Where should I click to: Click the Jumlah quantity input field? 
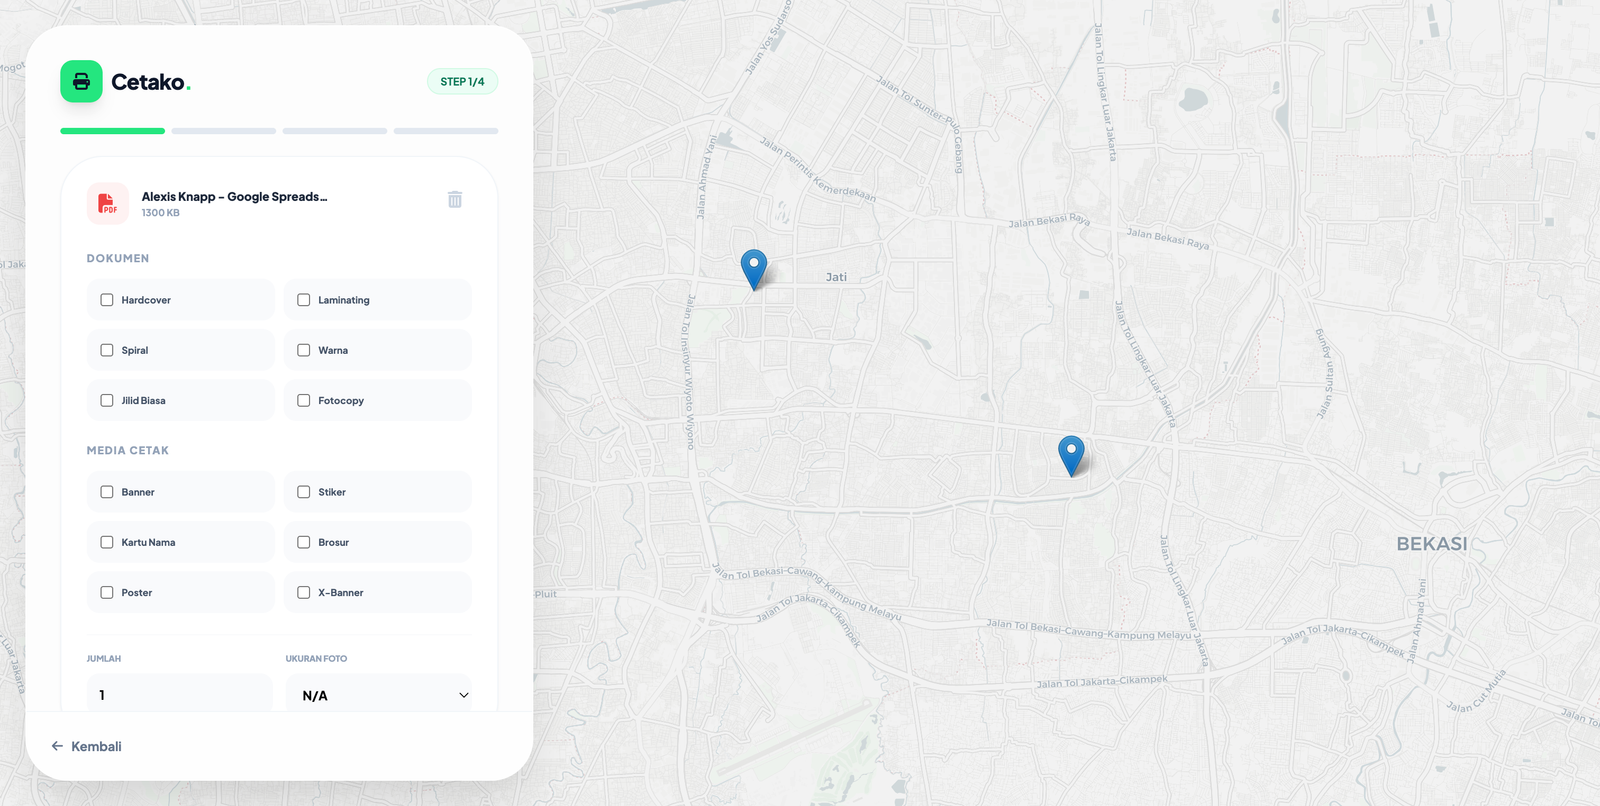(x=180, y=694)
